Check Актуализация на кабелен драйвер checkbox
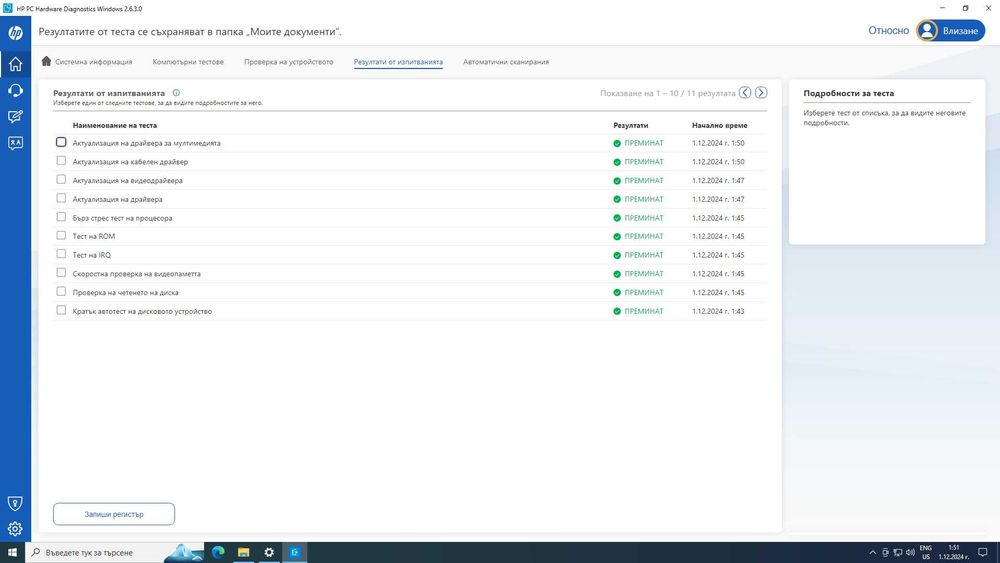 61,161
